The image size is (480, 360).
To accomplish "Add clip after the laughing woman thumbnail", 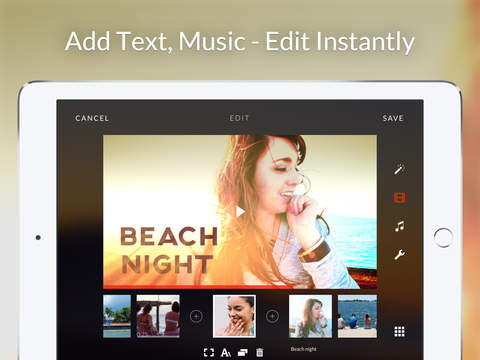I will tap(272, 316).
